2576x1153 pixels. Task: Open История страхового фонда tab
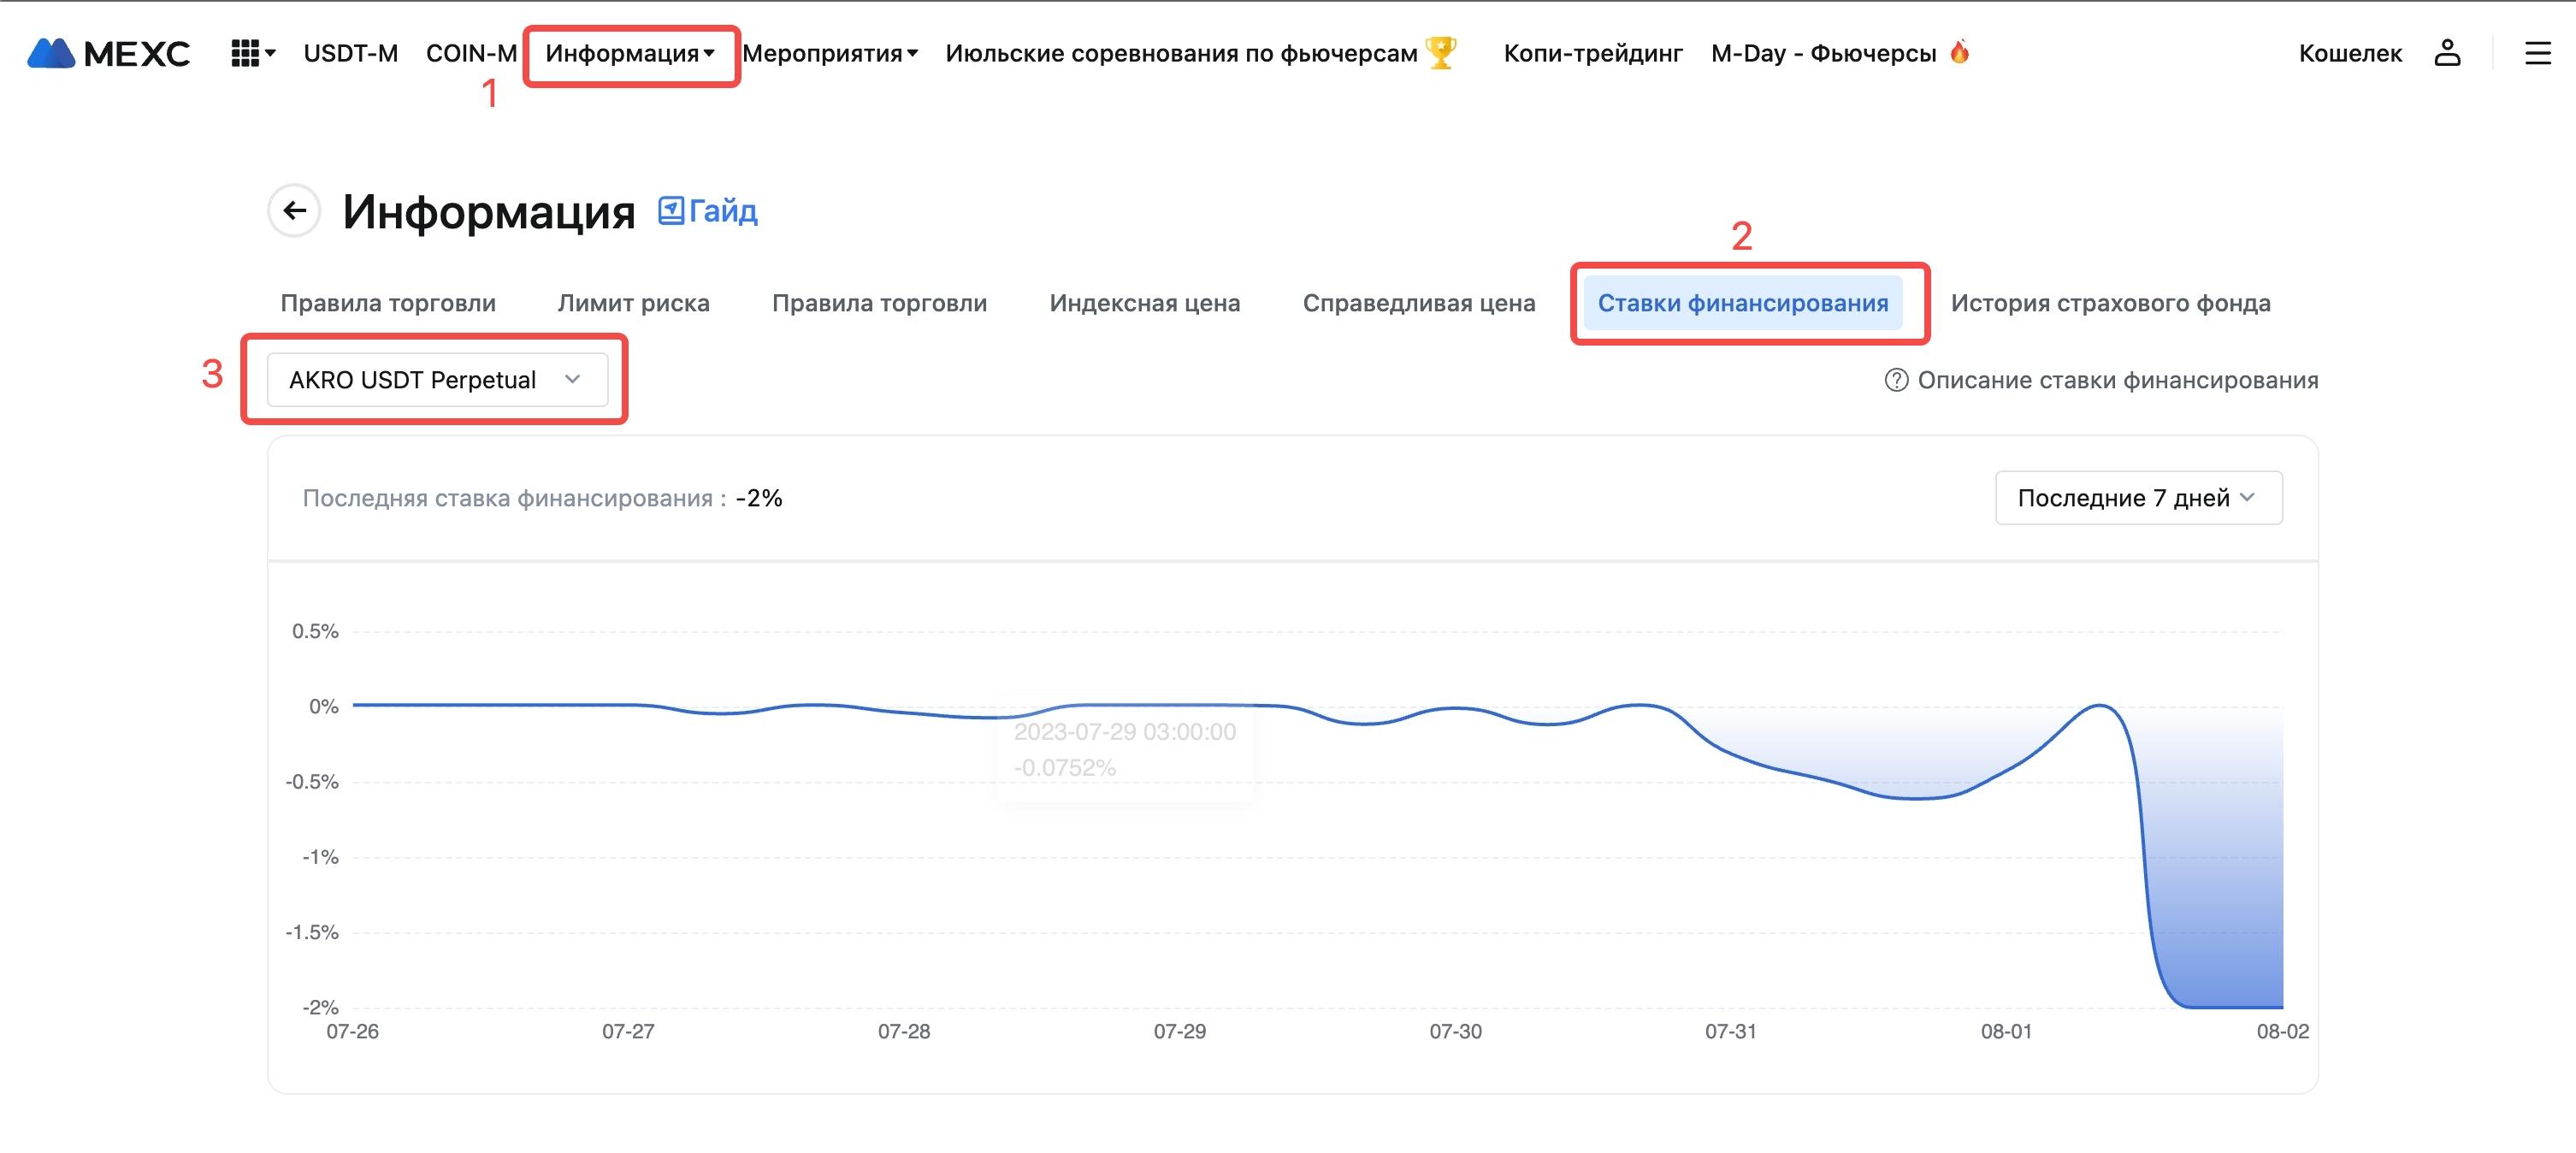click(2110, 303)
